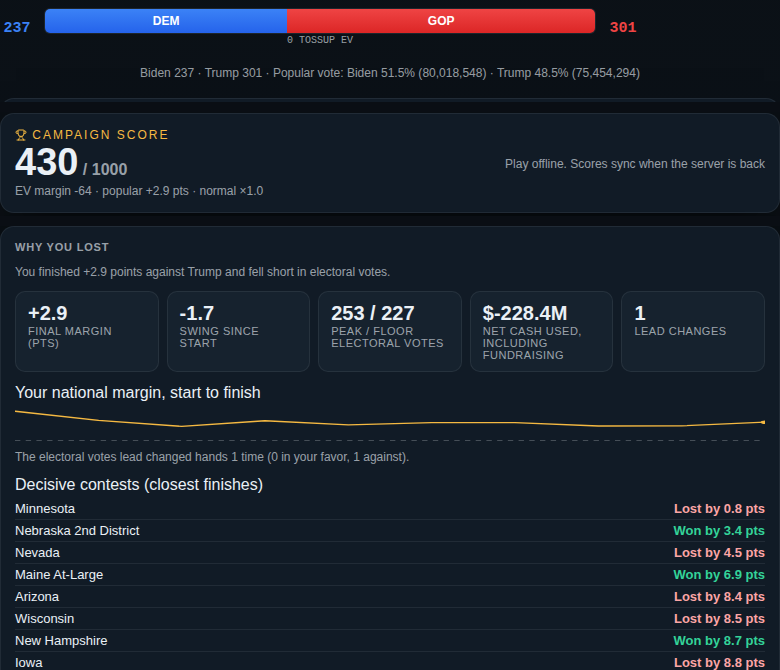Viewport: 780px width, 670px height.
Task: Select the 1 Lead Changes card
Action: (693, 331)
